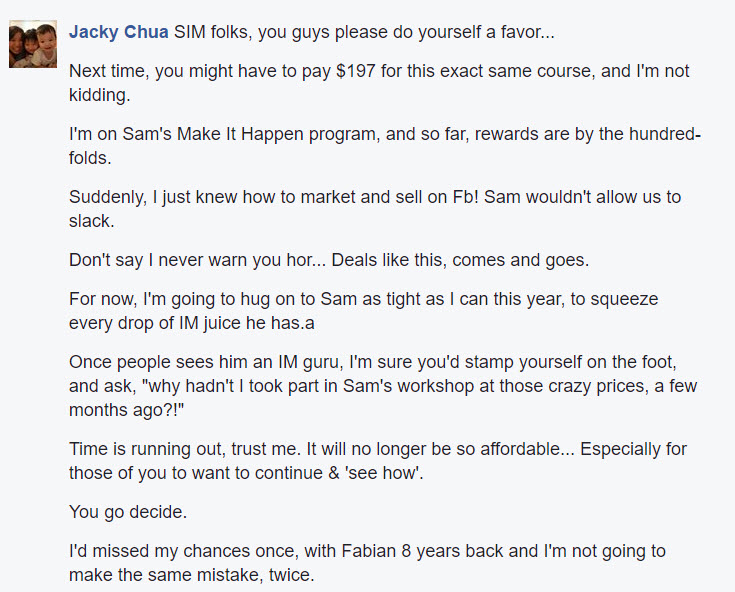Click the Jacky Chua name link

[x=119, y=32]
